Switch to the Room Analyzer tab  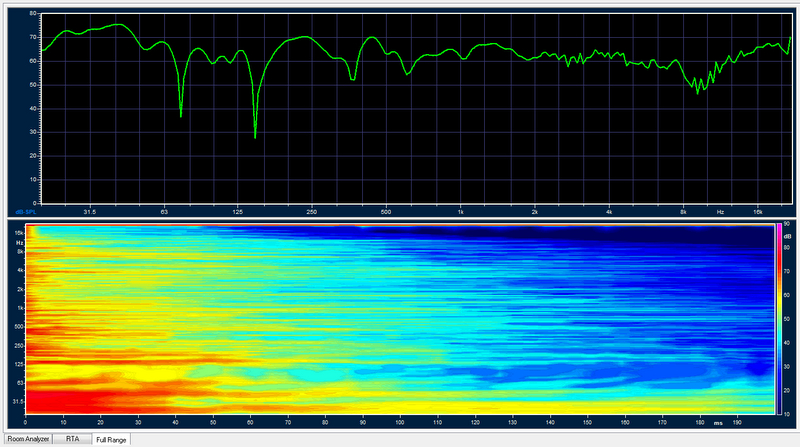coord(29,438)
